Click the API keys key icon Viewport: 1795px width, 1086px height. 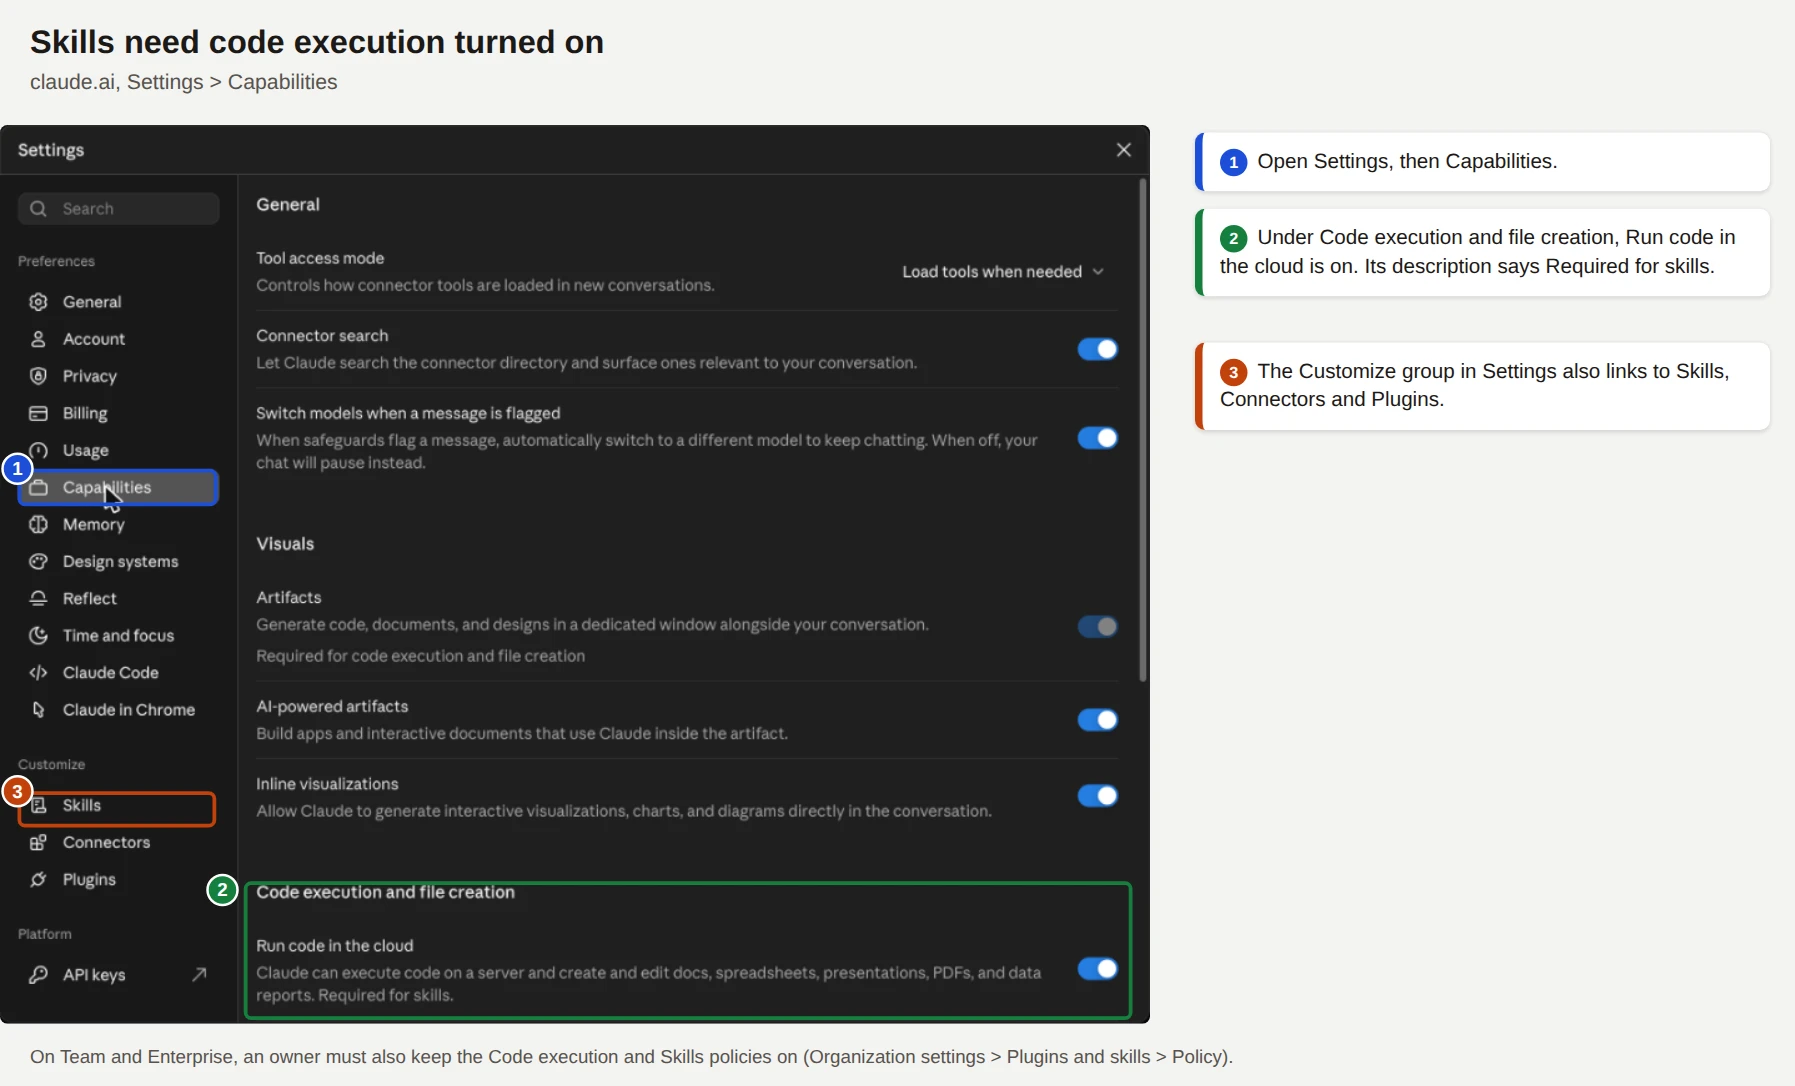tap(39, 974)
